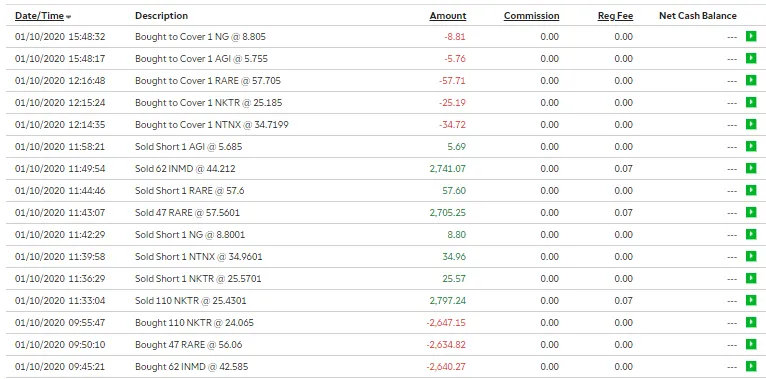The height and width of the screenshot is (379, 766).
Task: Select description 'Sold Short 1 AGI @ 5.685'
Action: [189, 147]
